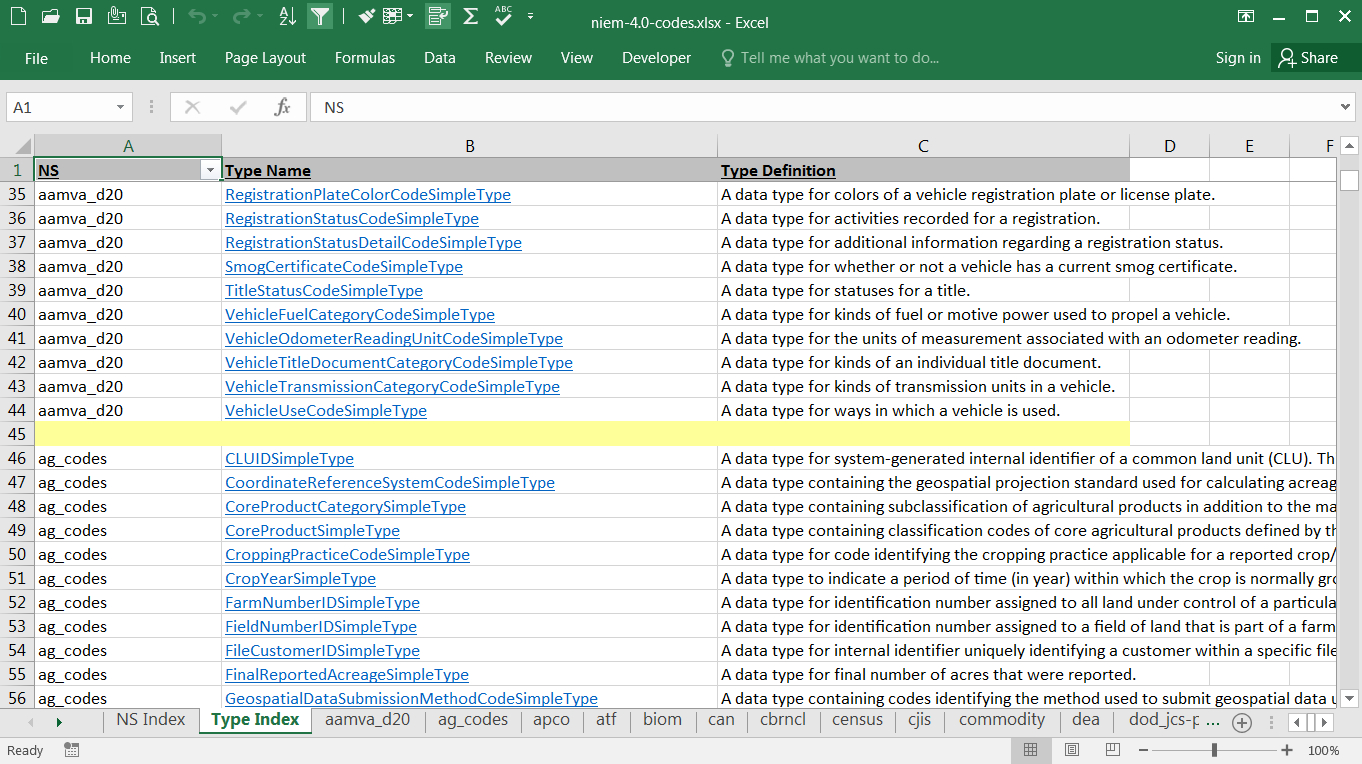
Task: Click the Save floppy disk icon
Action: pos(84,16)
